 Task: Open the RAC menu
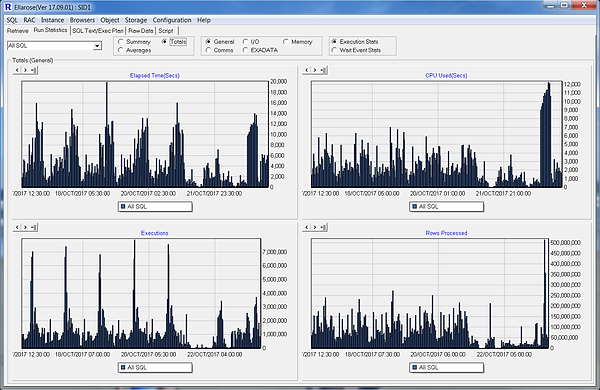29,20
